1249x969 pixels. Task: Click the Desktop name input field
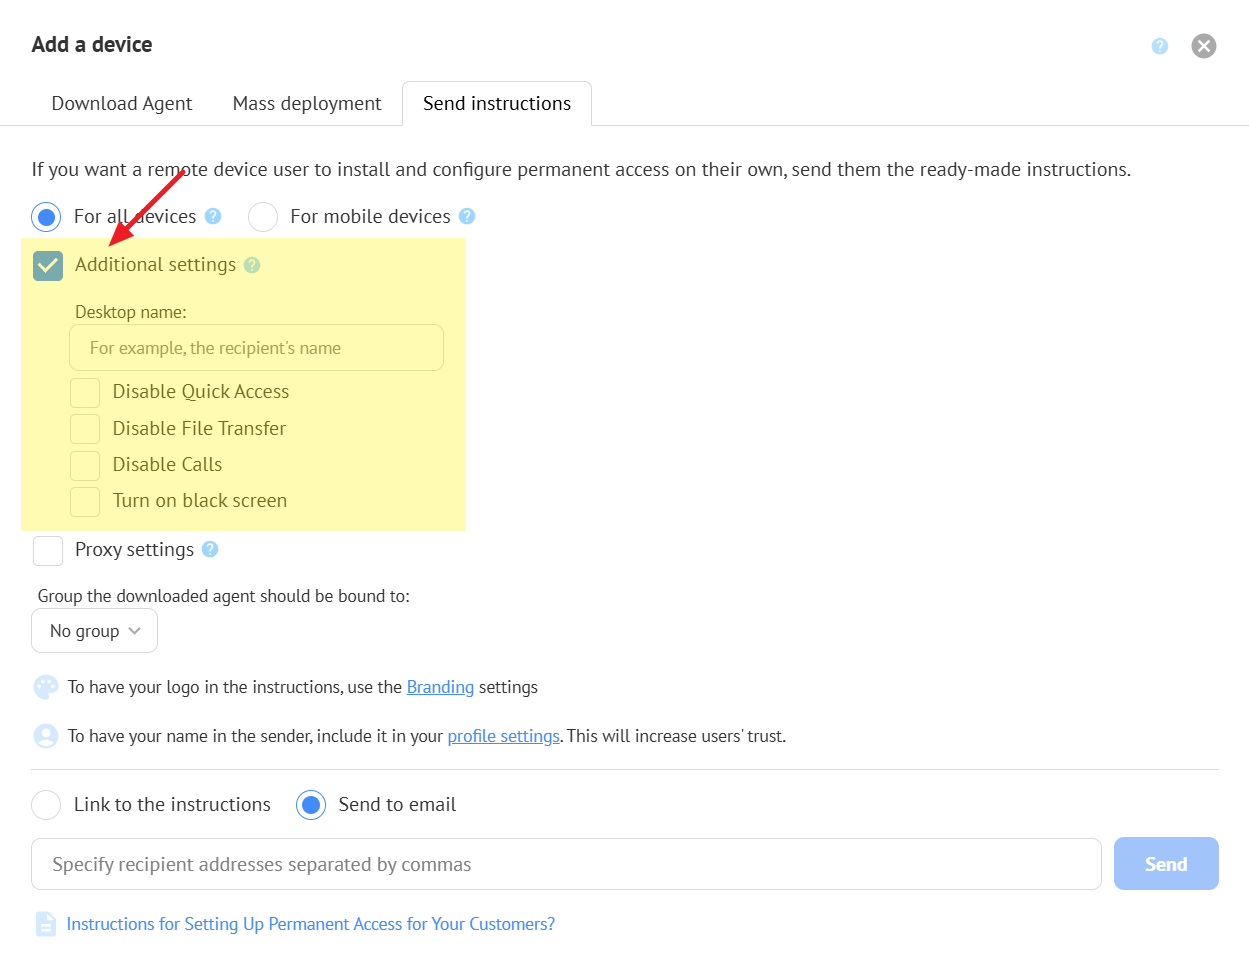[256, 348]
